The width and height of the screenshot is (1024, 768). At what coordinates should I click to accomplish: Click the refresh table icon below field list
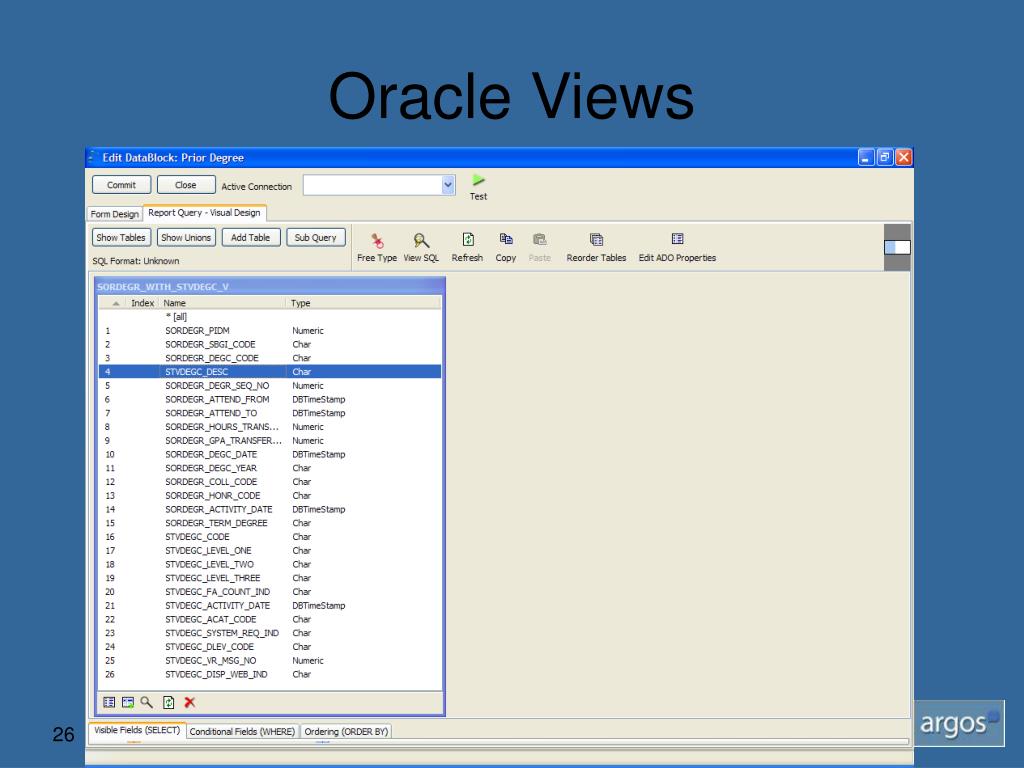coord(168,702)
